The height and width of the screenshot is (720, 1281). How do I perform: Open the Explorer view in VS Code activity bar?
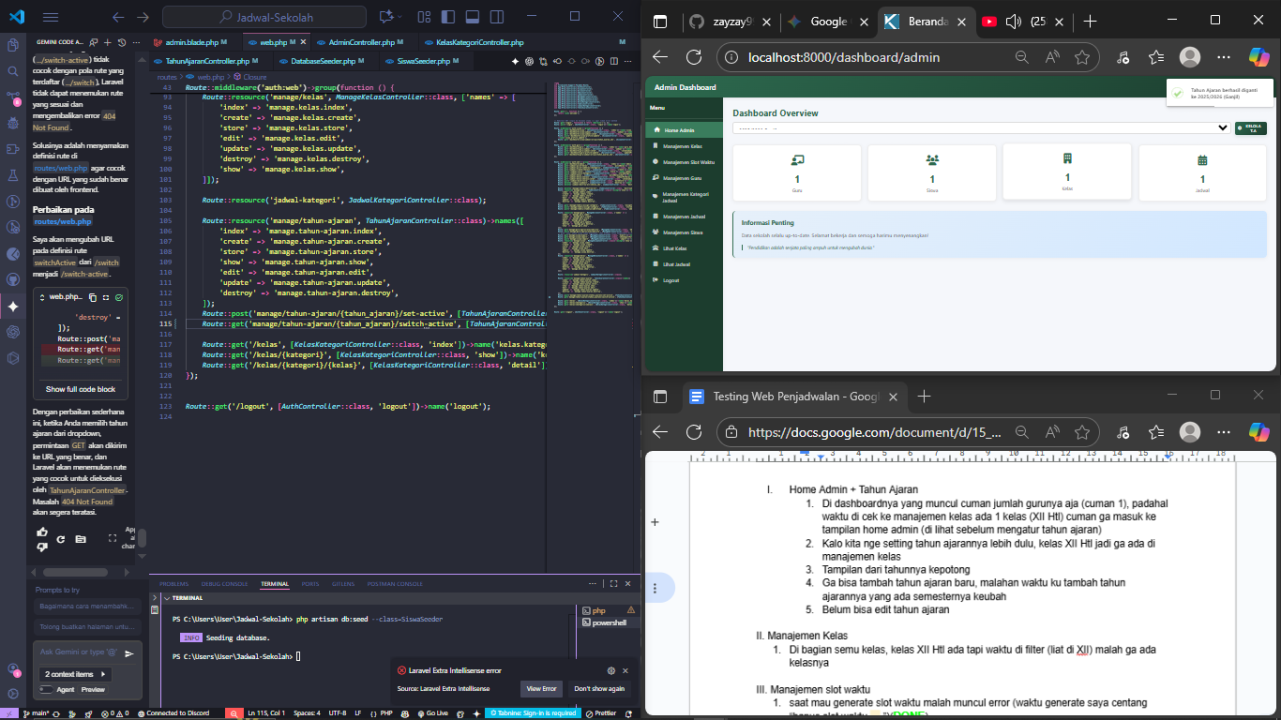14,45
